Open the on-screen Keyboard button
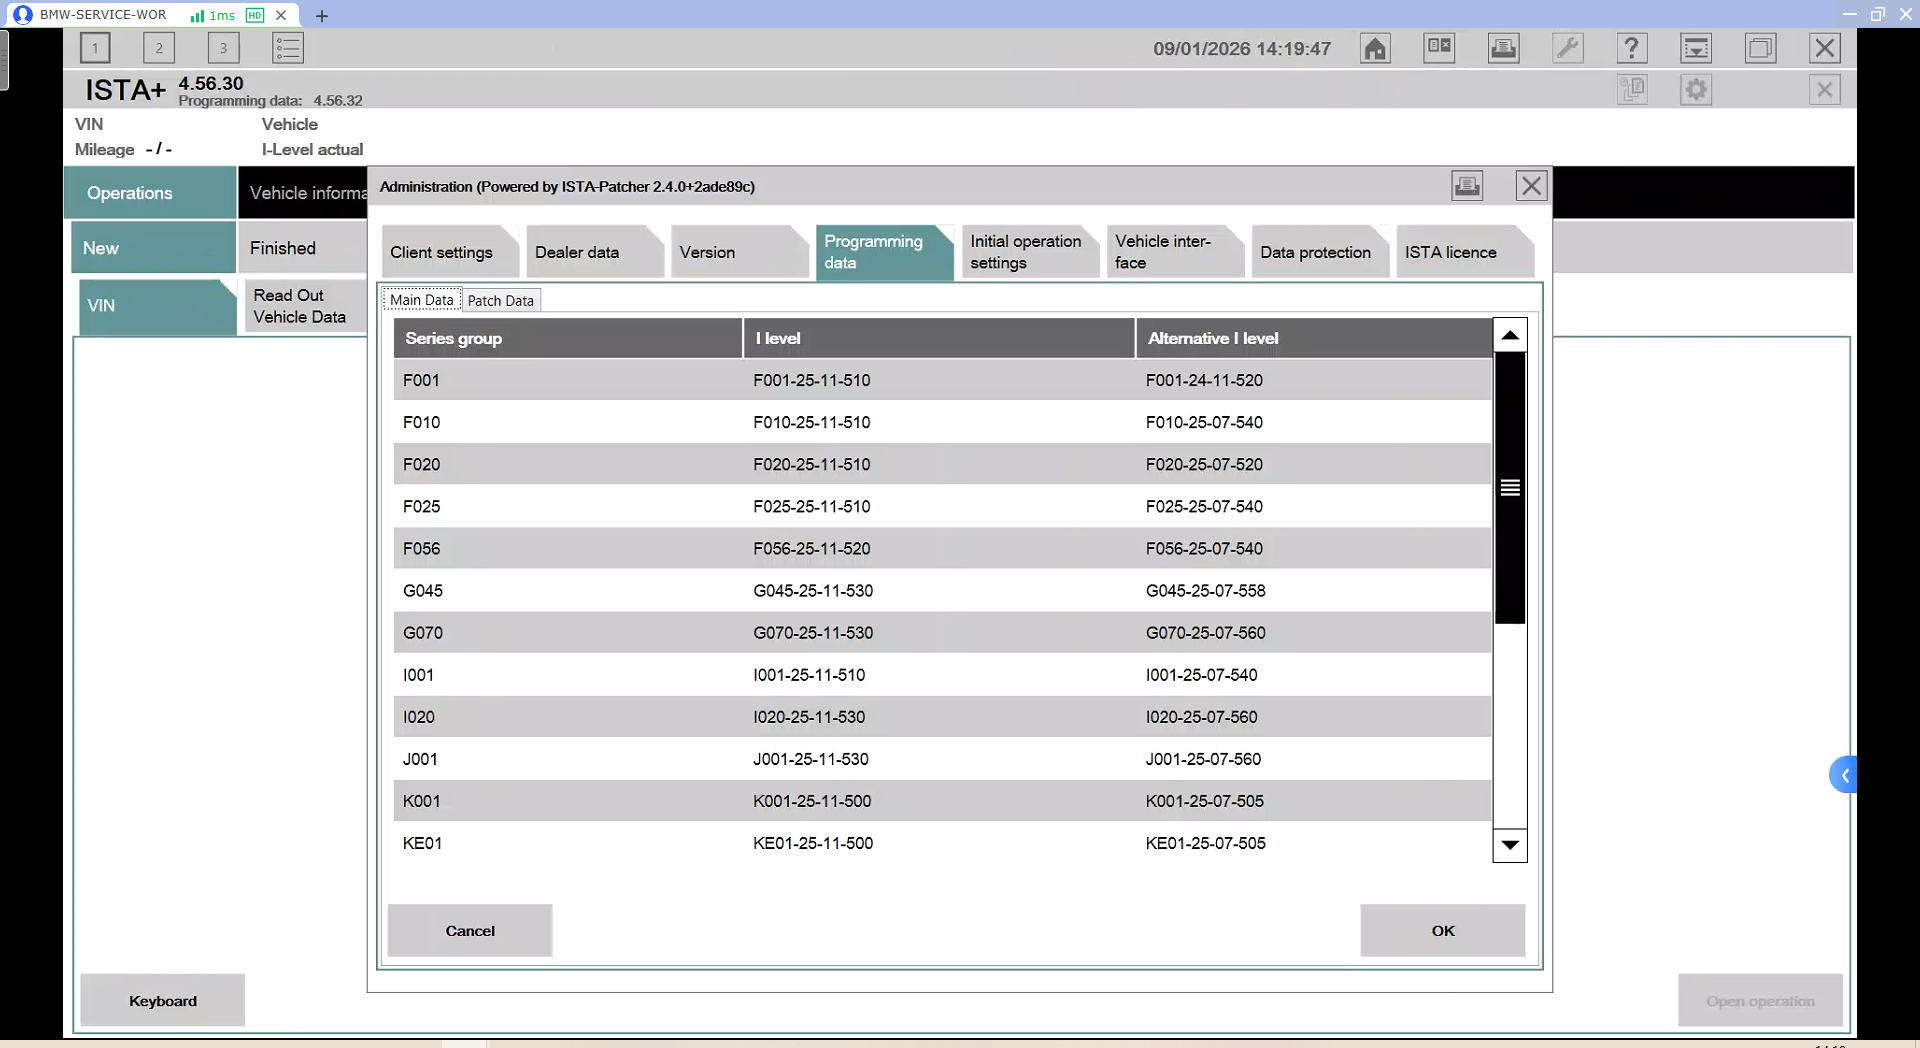Viewport: 1920px width, 1048px height. (162, 1001)
